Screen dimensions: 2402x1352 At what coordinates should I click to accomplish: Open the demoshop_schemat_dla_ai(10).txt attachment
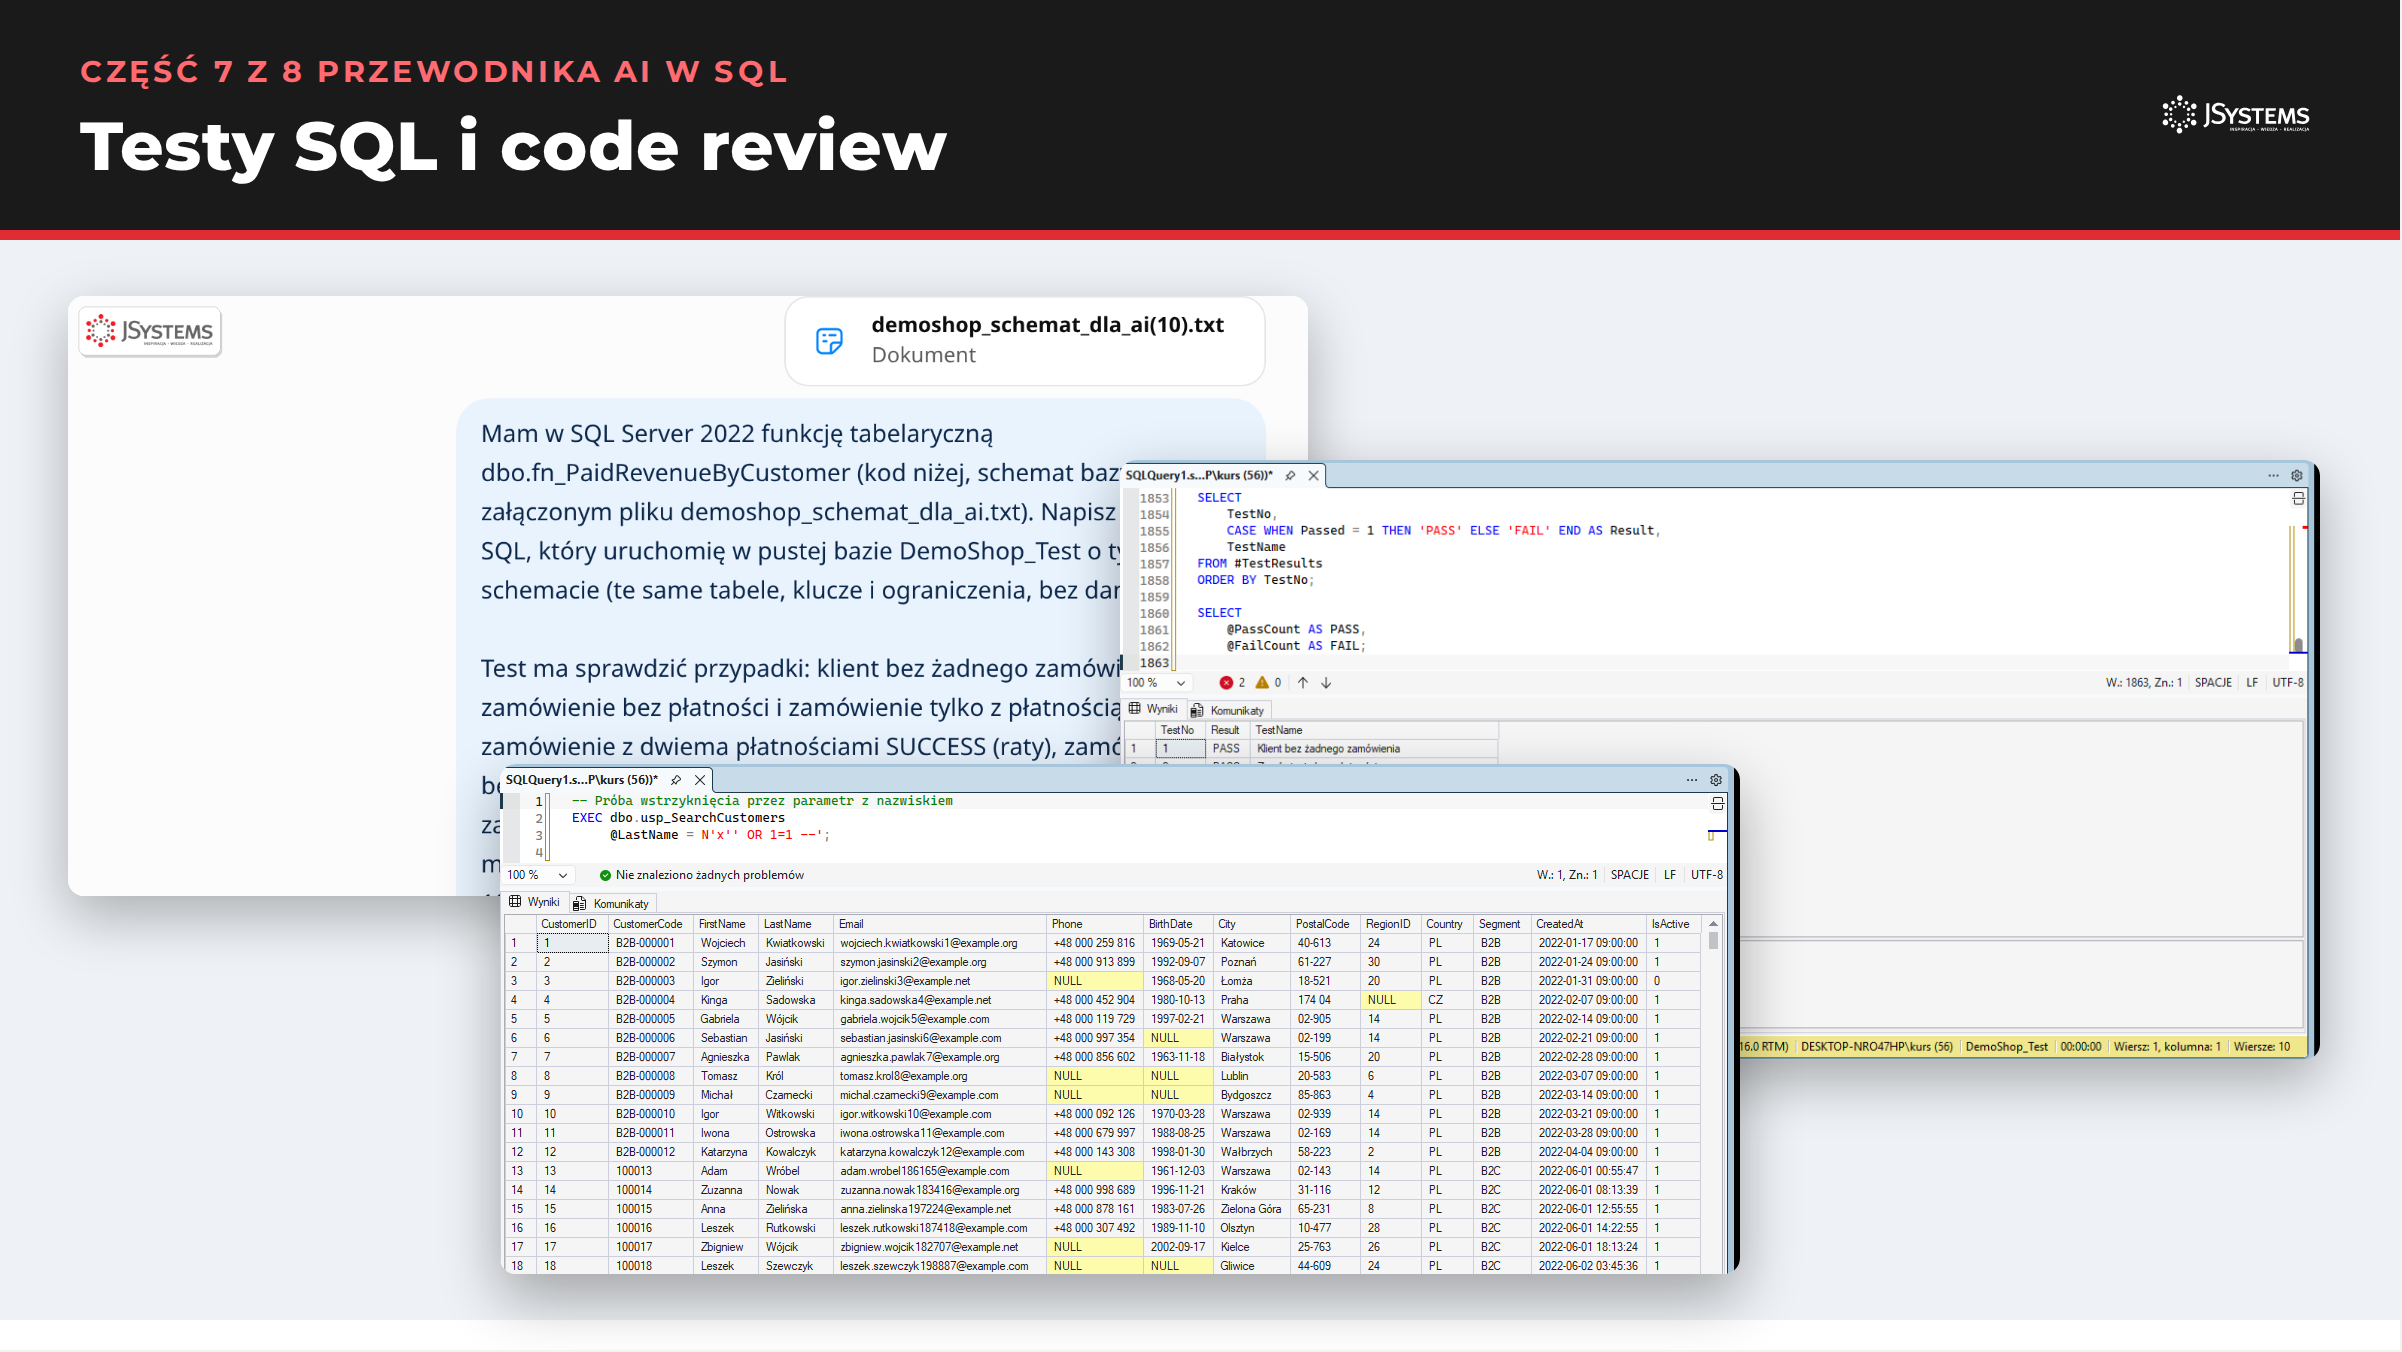1025,340
